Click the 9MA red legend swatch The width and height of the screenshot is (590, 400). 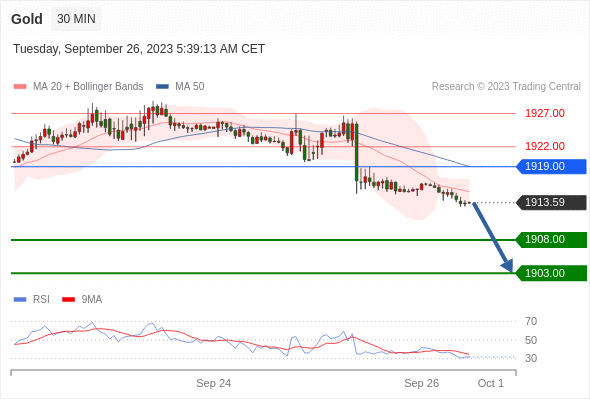click(x=68, y=300)
